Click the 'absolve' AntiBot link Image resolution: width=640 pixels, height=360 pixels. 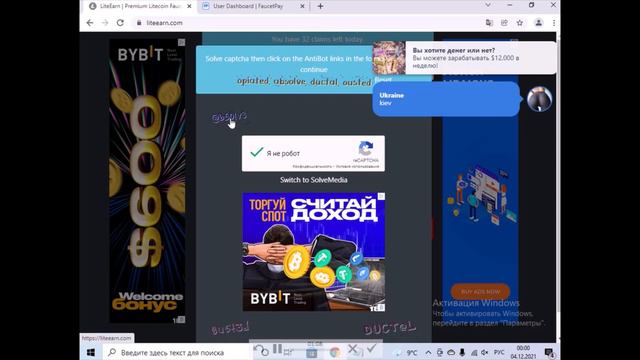point(229,117)
